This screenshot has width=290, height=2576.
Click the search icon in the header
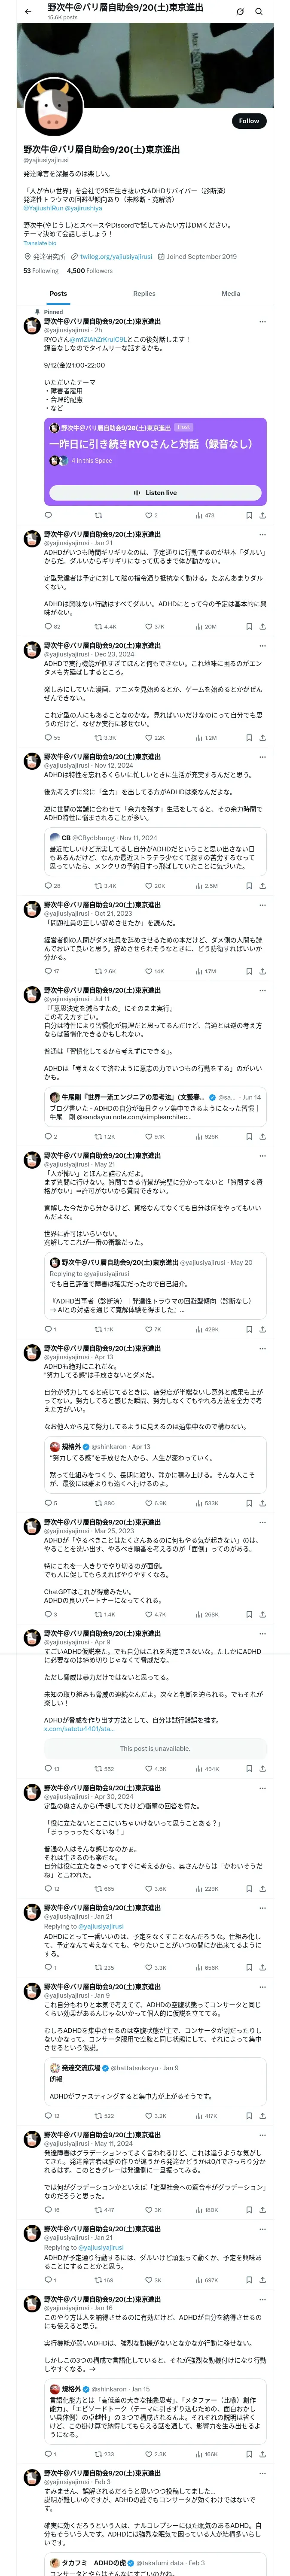pos(259,12)
